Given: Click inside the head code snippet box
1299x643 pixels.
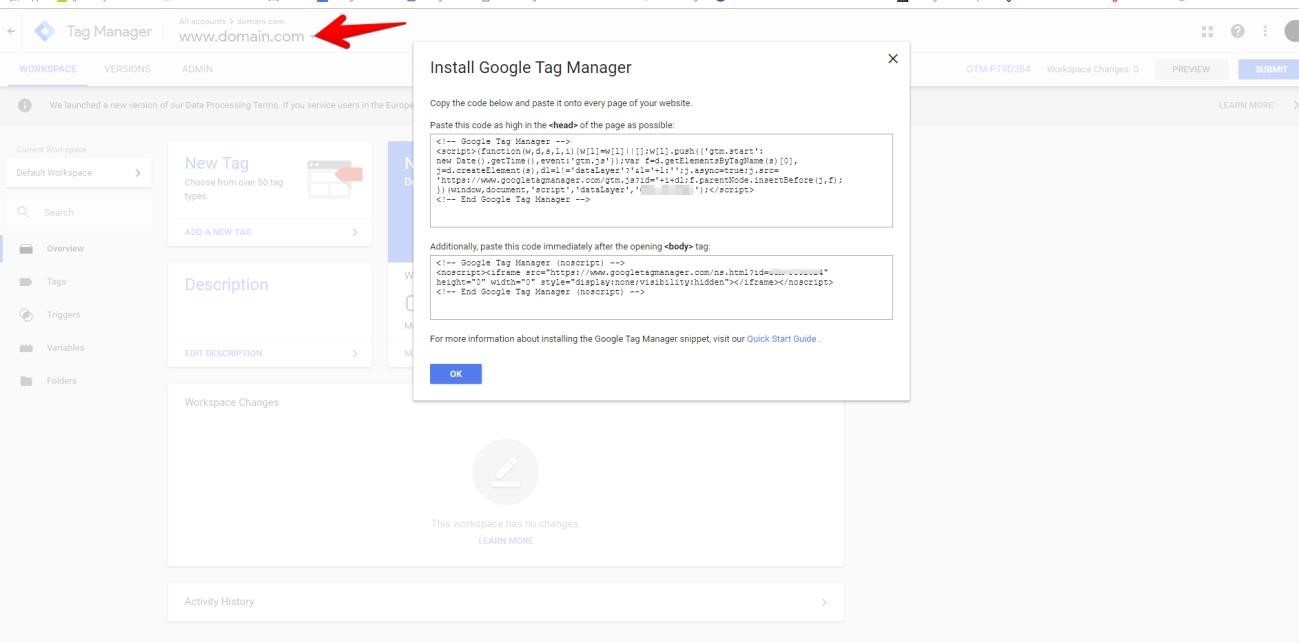Looking at the screenshot, I should pos(661,181).
